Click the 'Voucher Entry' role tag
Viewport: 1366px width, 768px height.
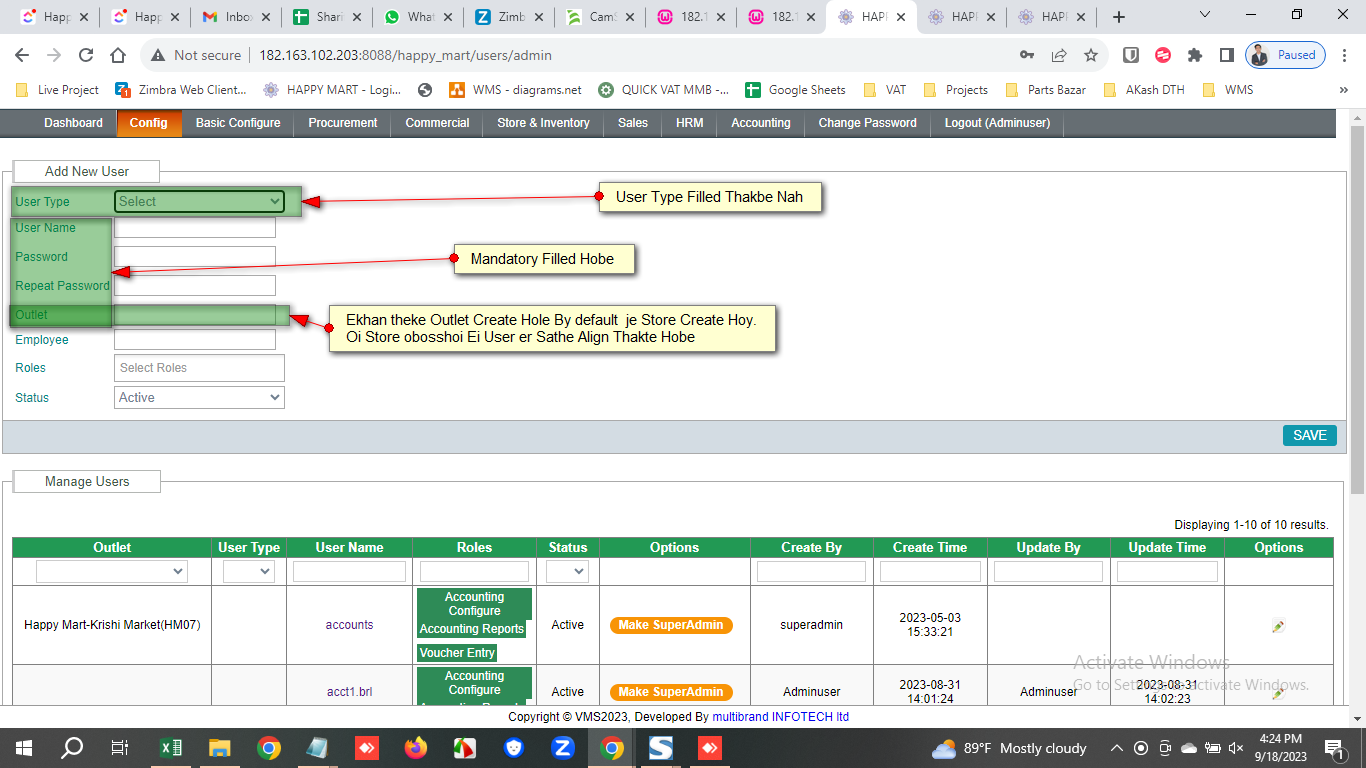pos(457,653)
